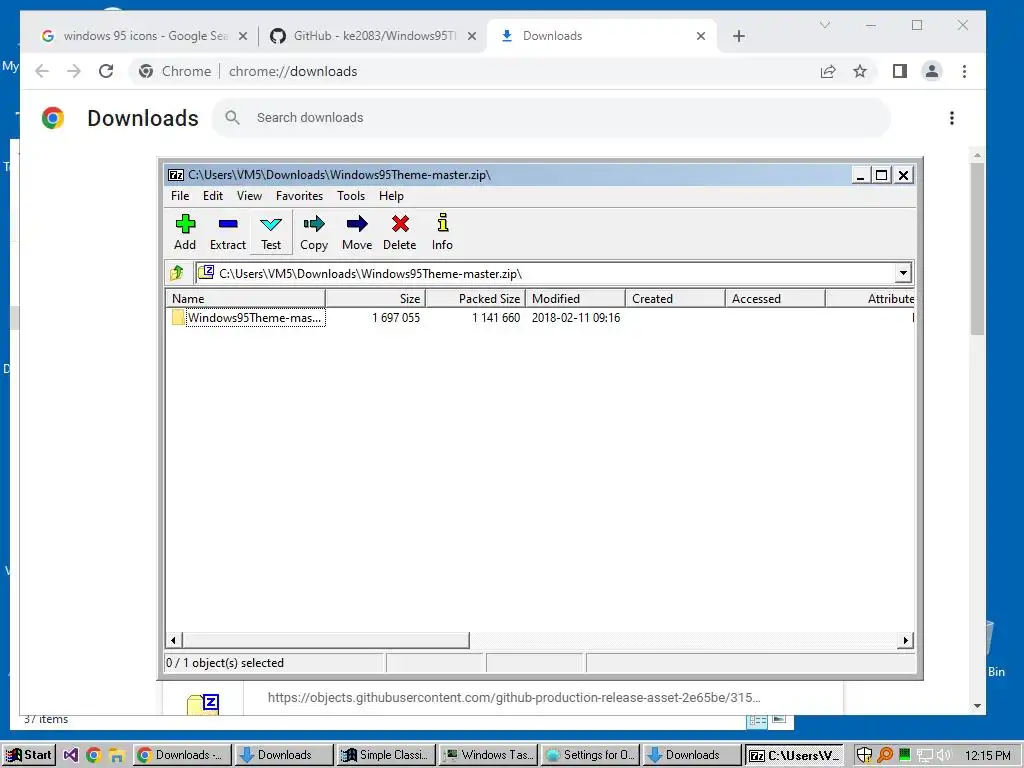Click the Add toolbar icon in 7-Zip
This screenshot has height=768, width=1024.
click(185, 225)
